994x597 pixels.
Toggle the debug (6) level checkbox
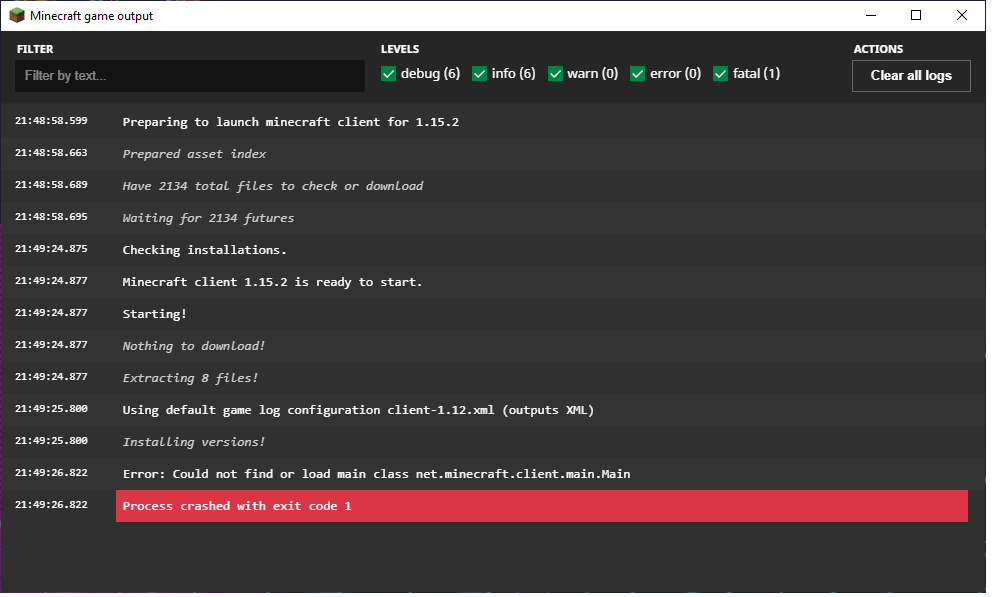coord(389,74)
